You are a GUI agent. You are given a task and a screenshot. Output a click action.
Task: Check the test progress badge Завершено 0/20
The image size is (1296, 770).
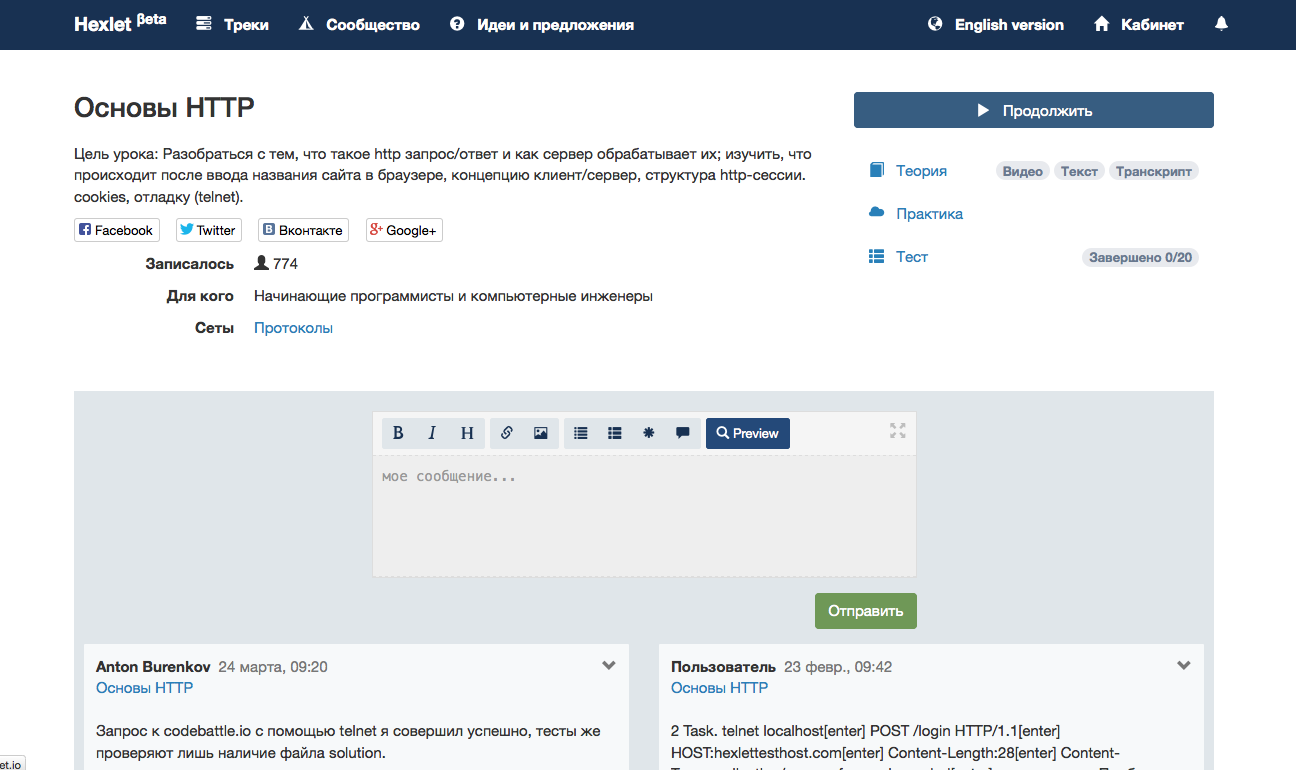click(x=1139, y=256)
